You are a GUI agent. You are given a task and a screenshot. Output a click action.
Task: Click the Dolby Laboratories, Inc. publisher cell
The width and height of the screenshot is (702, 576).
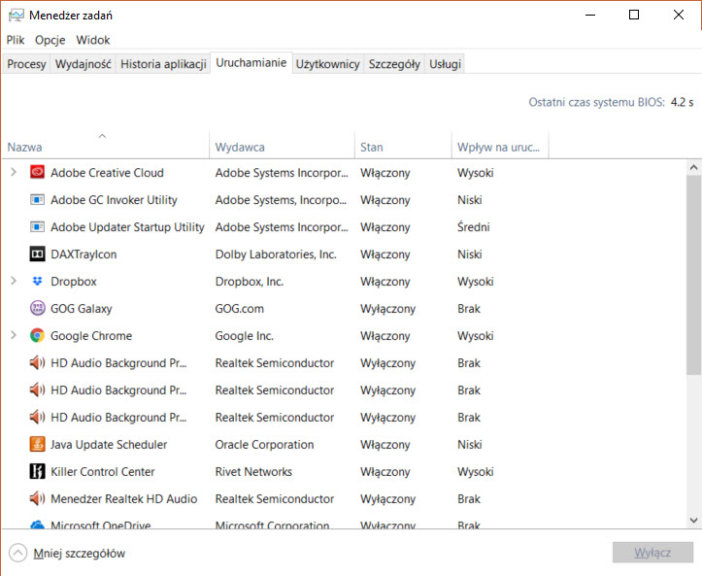[276, 254]
